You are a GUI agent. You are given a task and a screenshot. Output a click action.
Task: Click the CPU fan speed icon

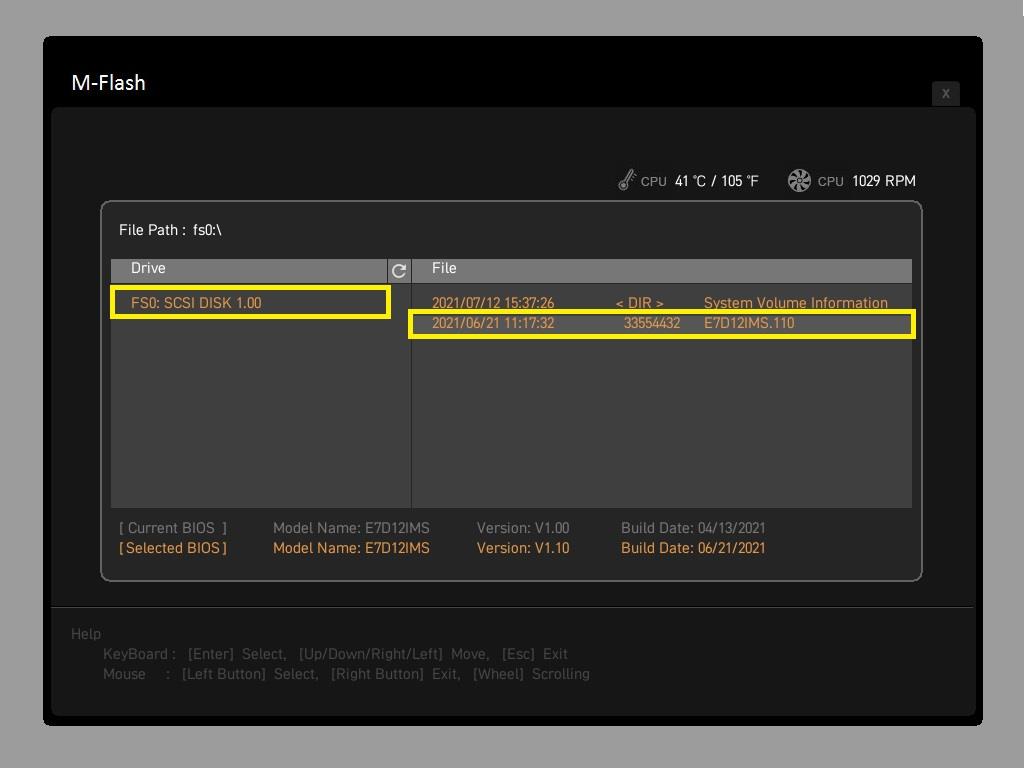(x=799, y=180)
